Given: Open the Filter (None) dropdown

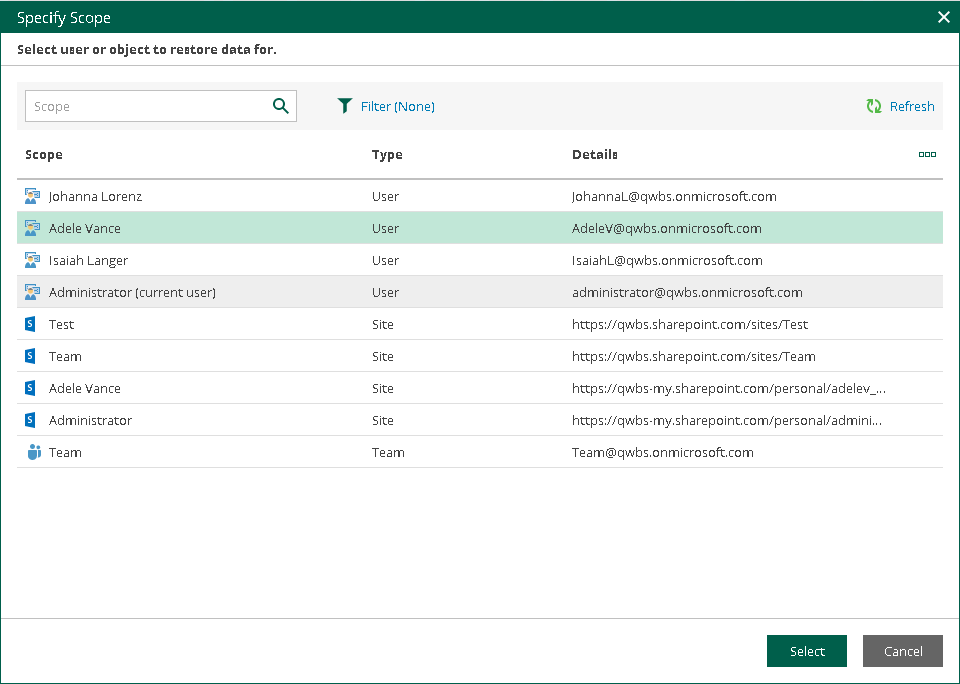Looking at the screenshot, I should 397,106.
